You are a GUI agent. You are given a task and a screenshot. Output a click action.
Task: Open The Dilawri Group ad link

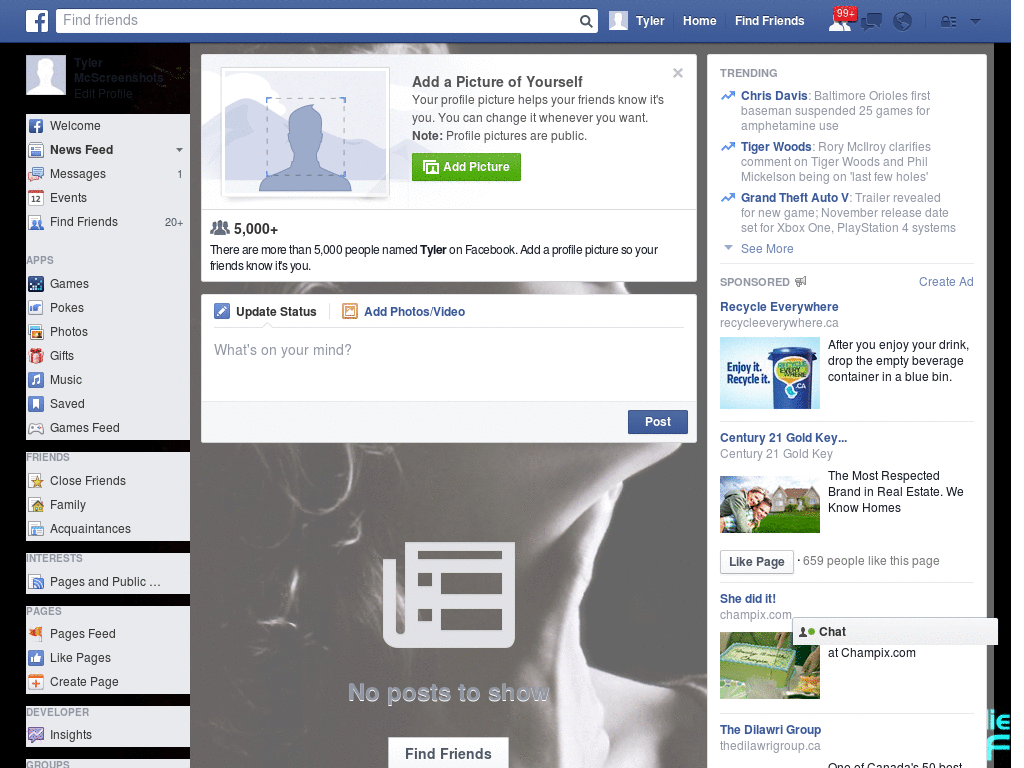coord(771,730)
